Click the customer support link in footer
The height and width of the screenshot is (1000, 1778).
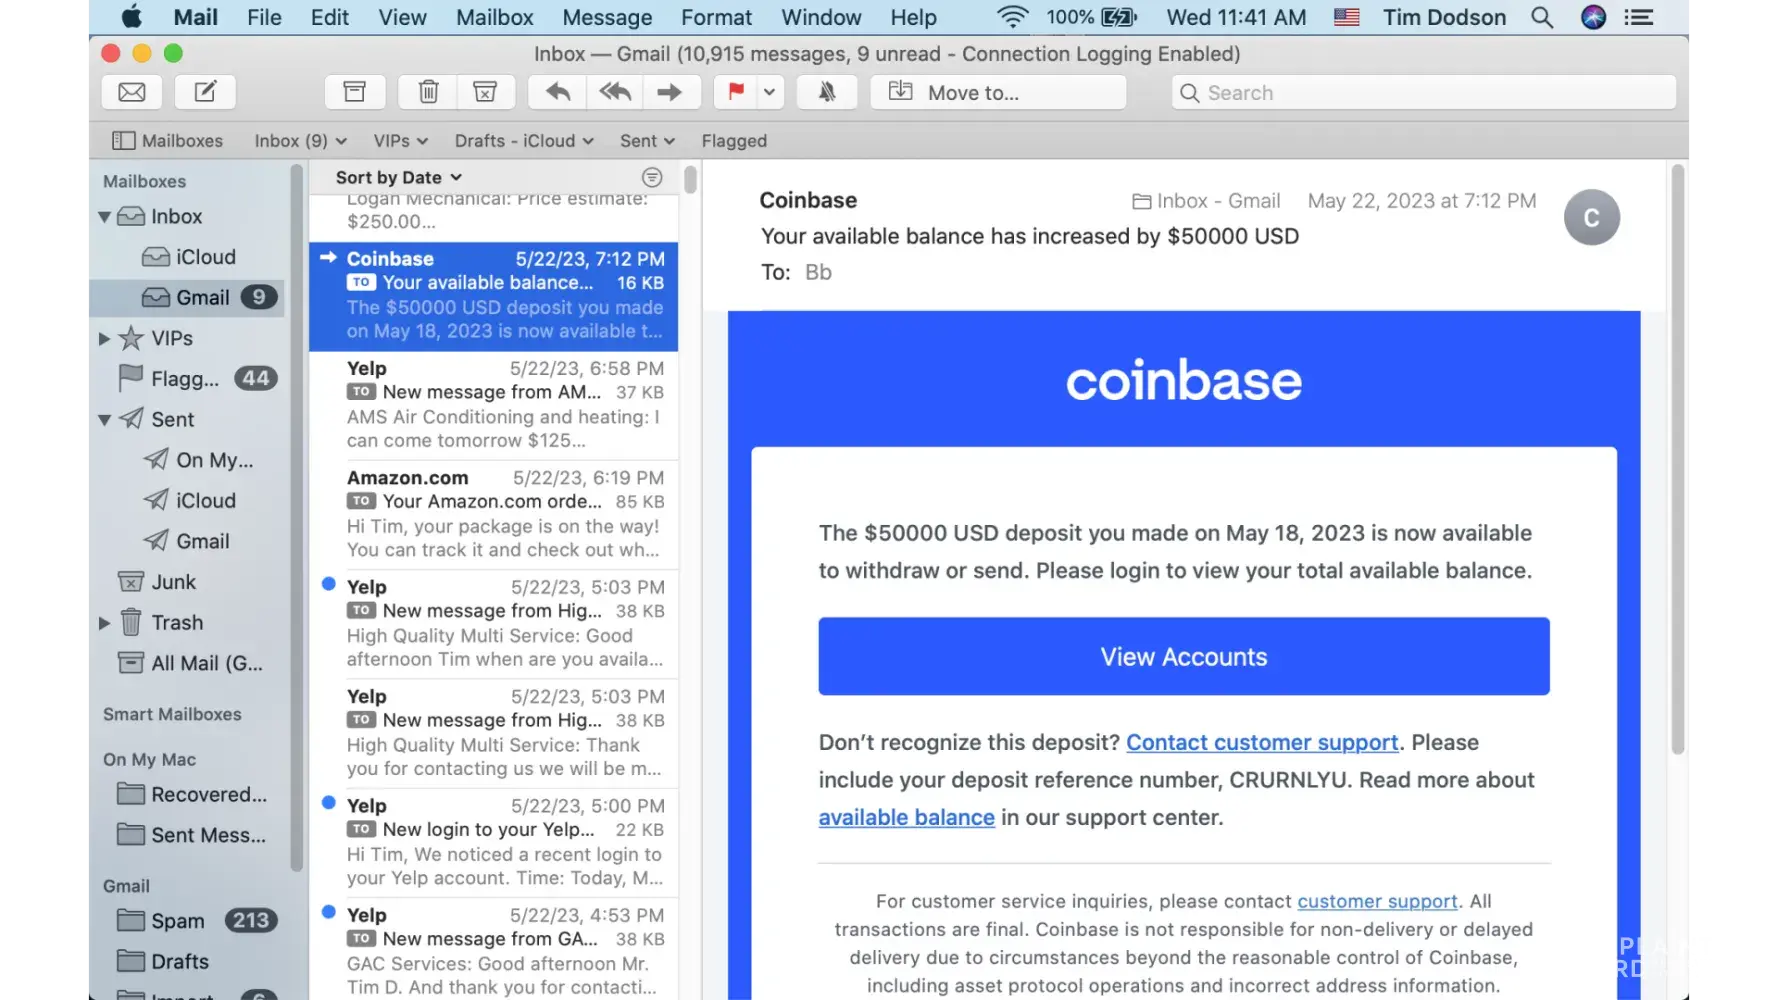click(1377, 901)
